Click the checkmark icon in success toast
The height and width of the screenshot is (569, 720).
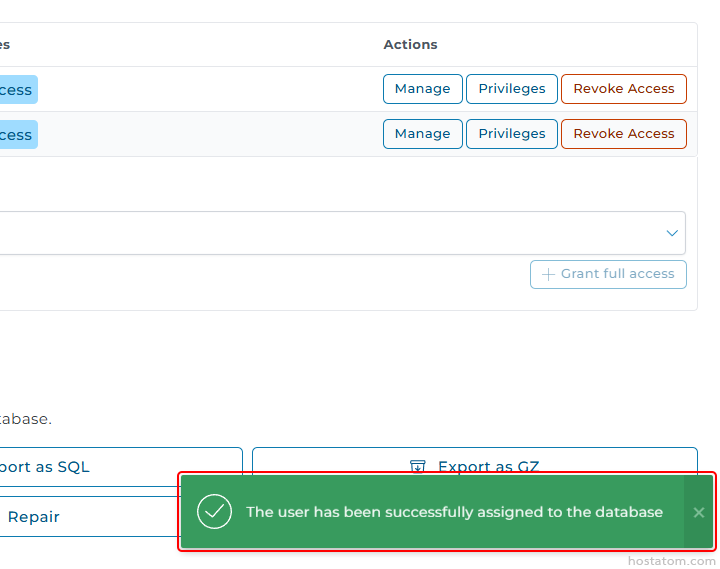click(214, 512)
